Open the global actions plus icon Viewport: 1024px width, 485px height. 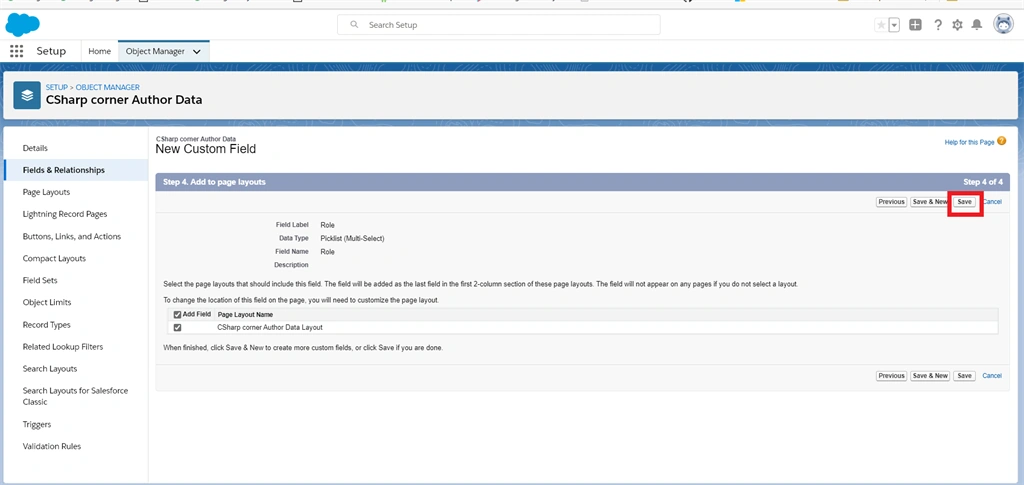(x=916, y=25)
